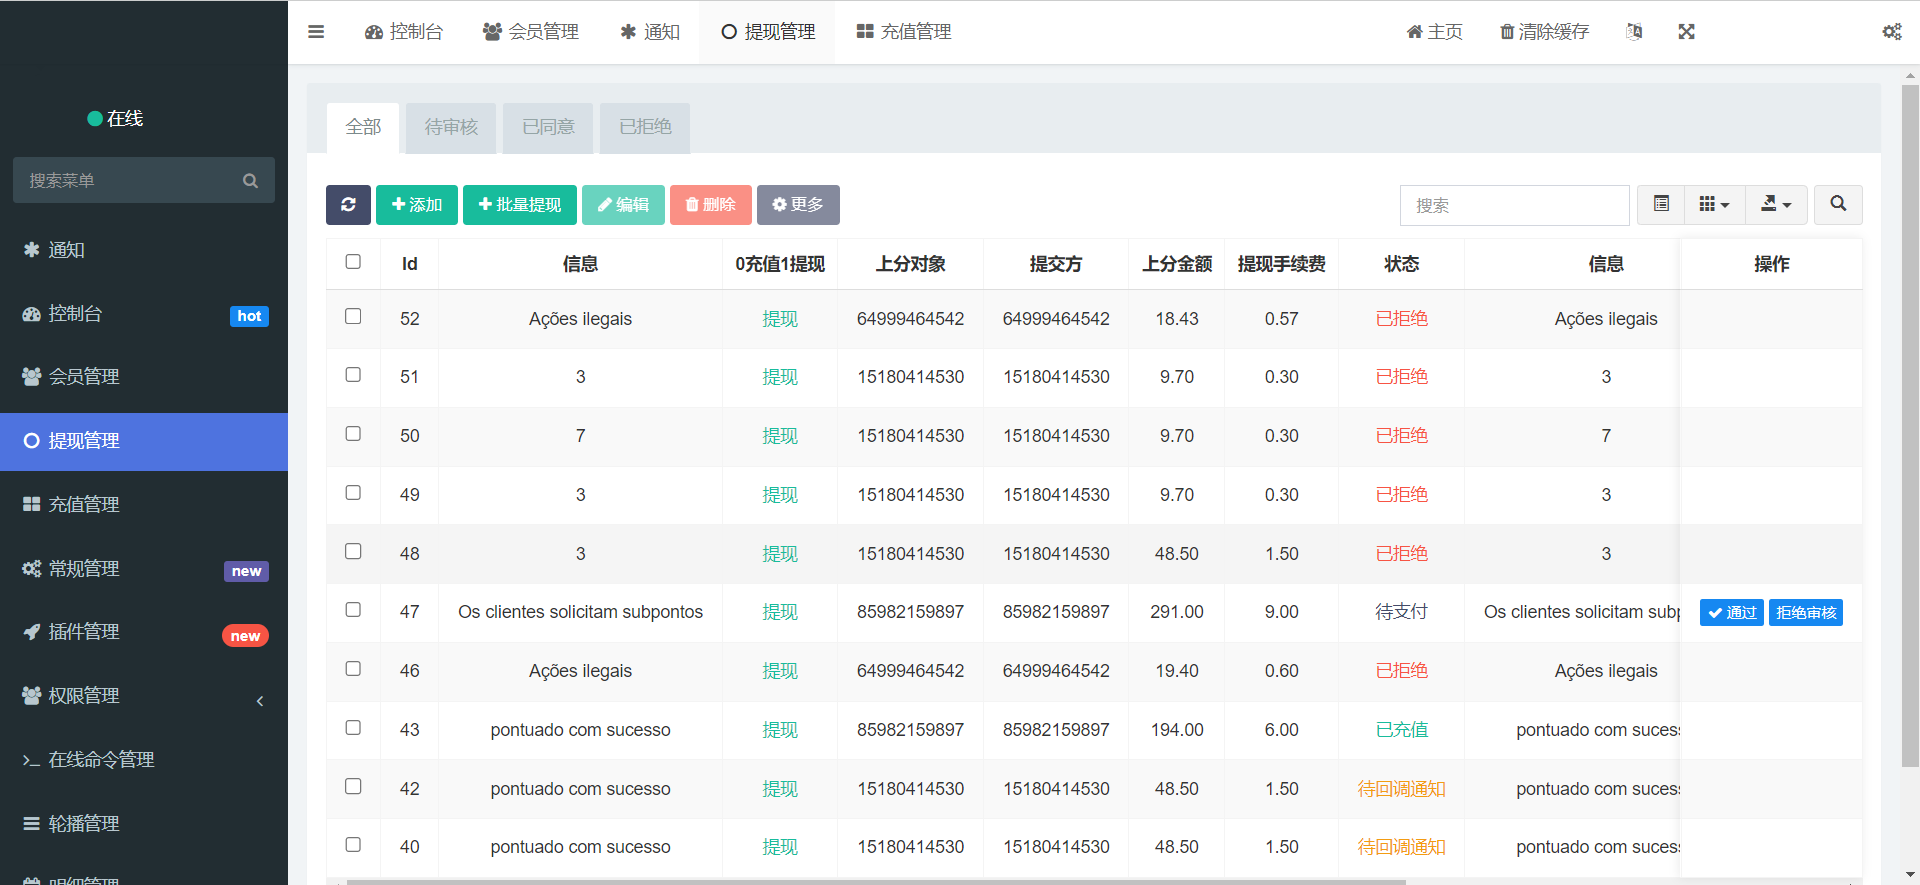
Task: Click the refresh table icon button
Action: tap(348, 205)
